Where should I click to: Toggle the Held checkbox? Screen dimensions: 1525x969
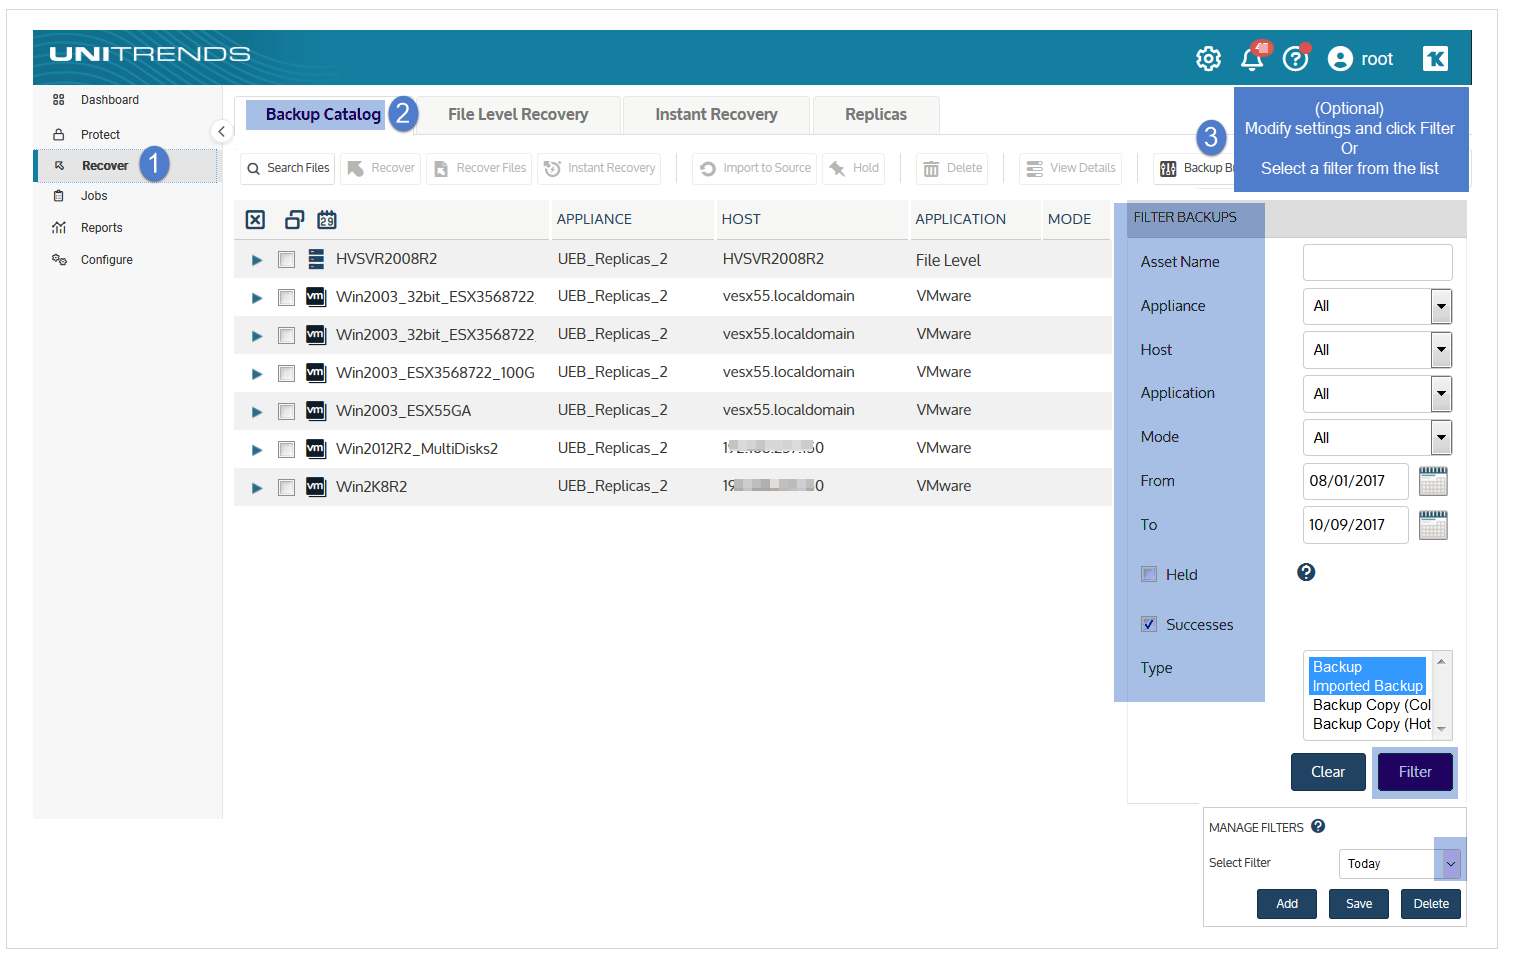pyautogui.click(x=1149, y=574)
